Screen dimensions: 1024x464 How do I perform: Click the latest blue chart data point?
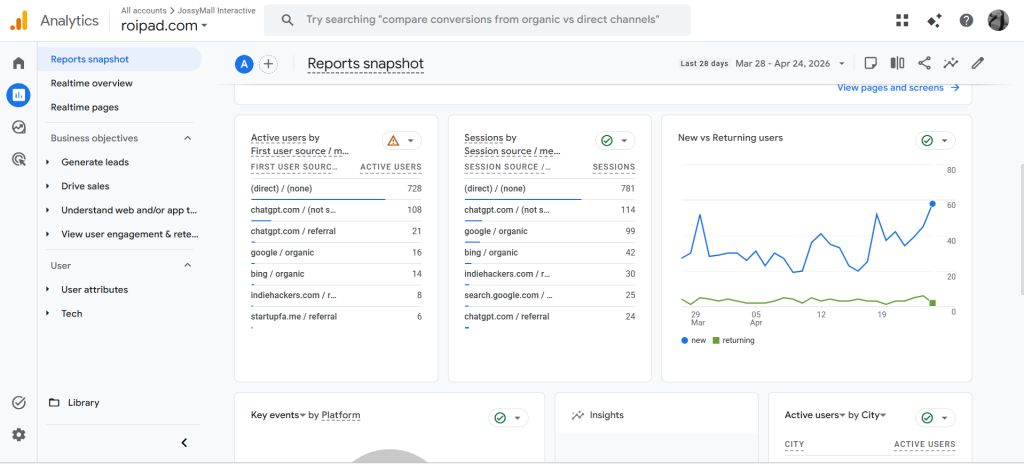tap(932, 204)
